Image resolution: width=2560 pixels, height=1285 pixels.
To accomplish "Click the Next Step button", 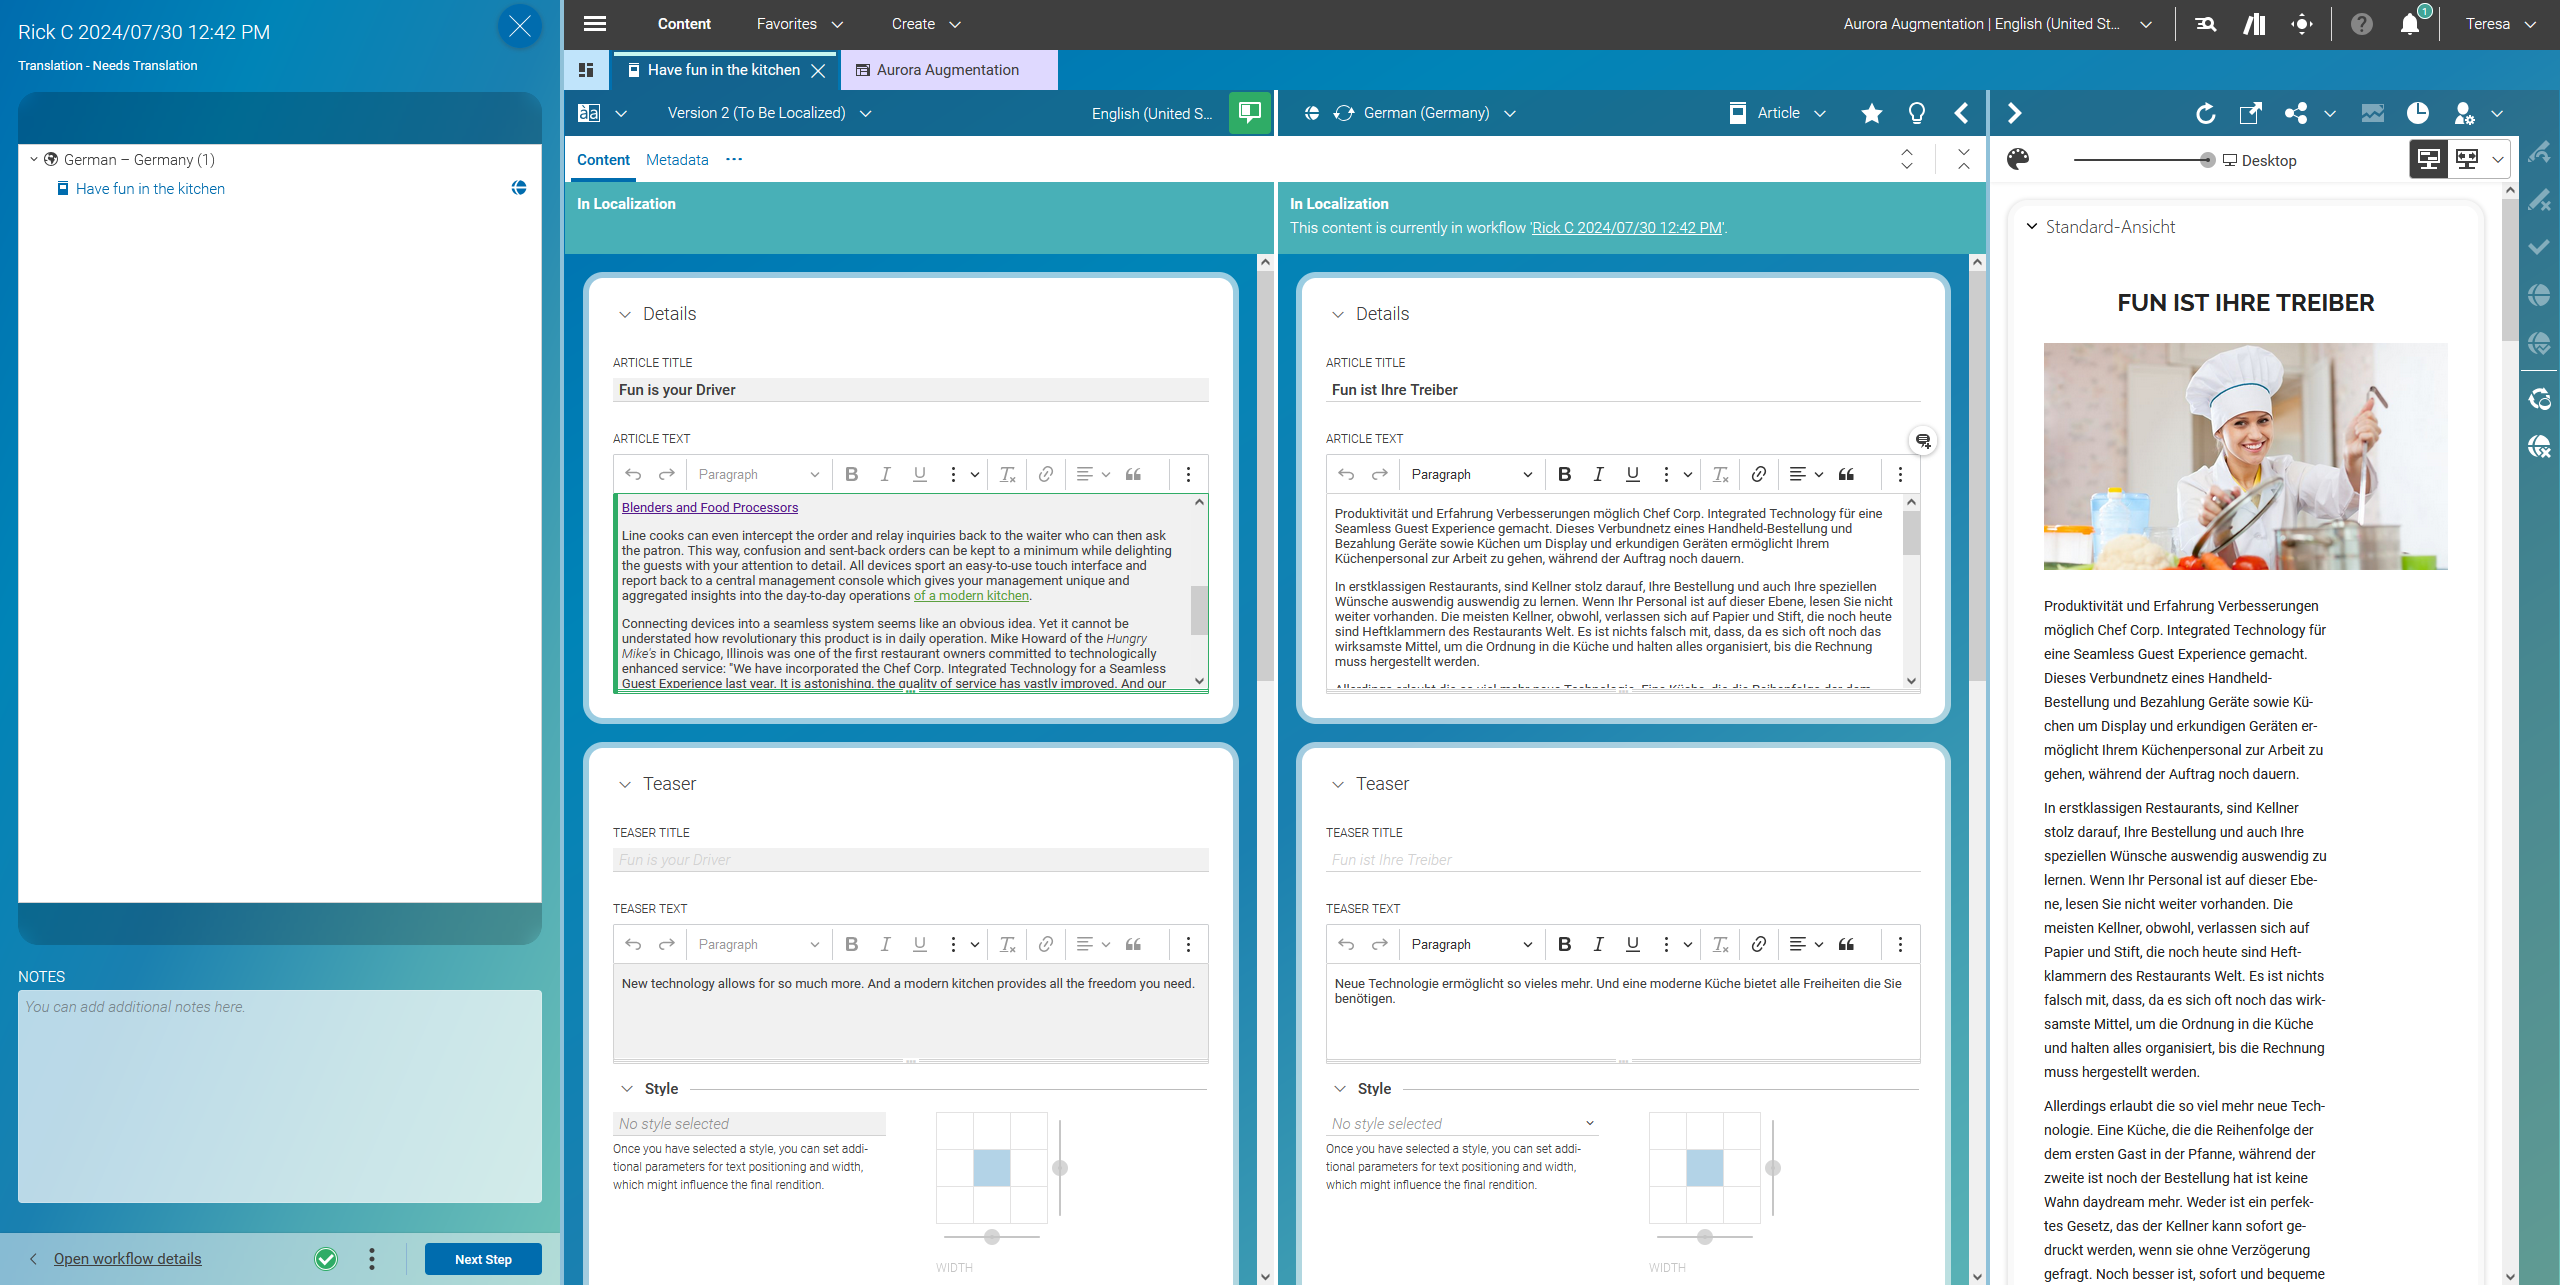I will 483,1259.
